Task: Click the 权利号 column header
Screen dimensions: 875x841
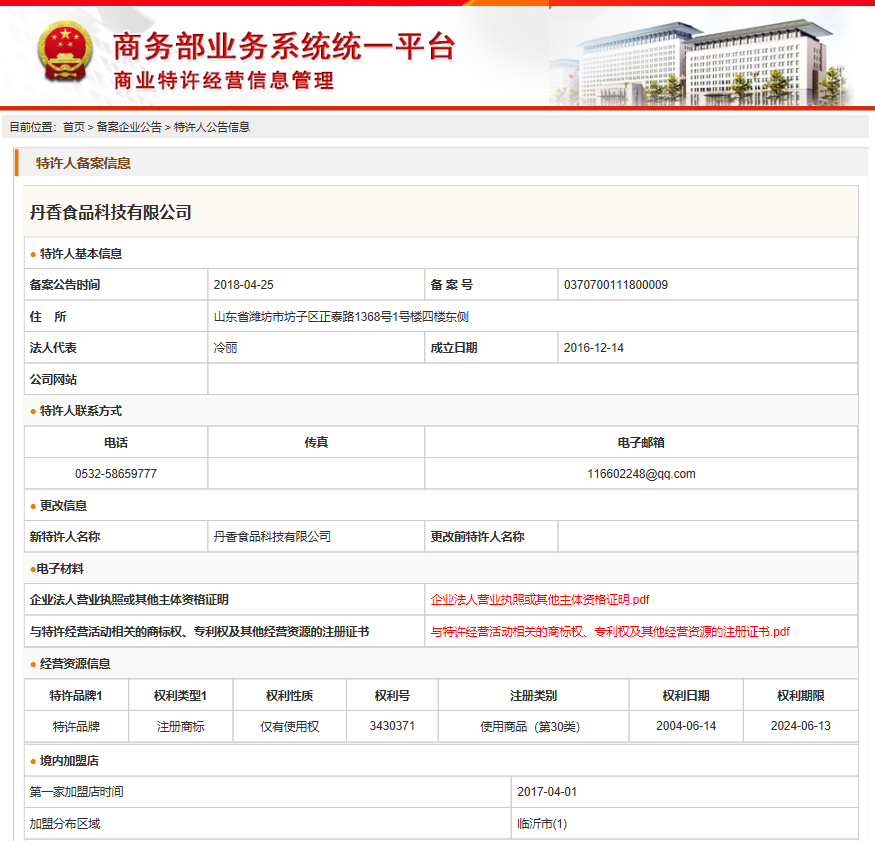Action: point(392,695)
